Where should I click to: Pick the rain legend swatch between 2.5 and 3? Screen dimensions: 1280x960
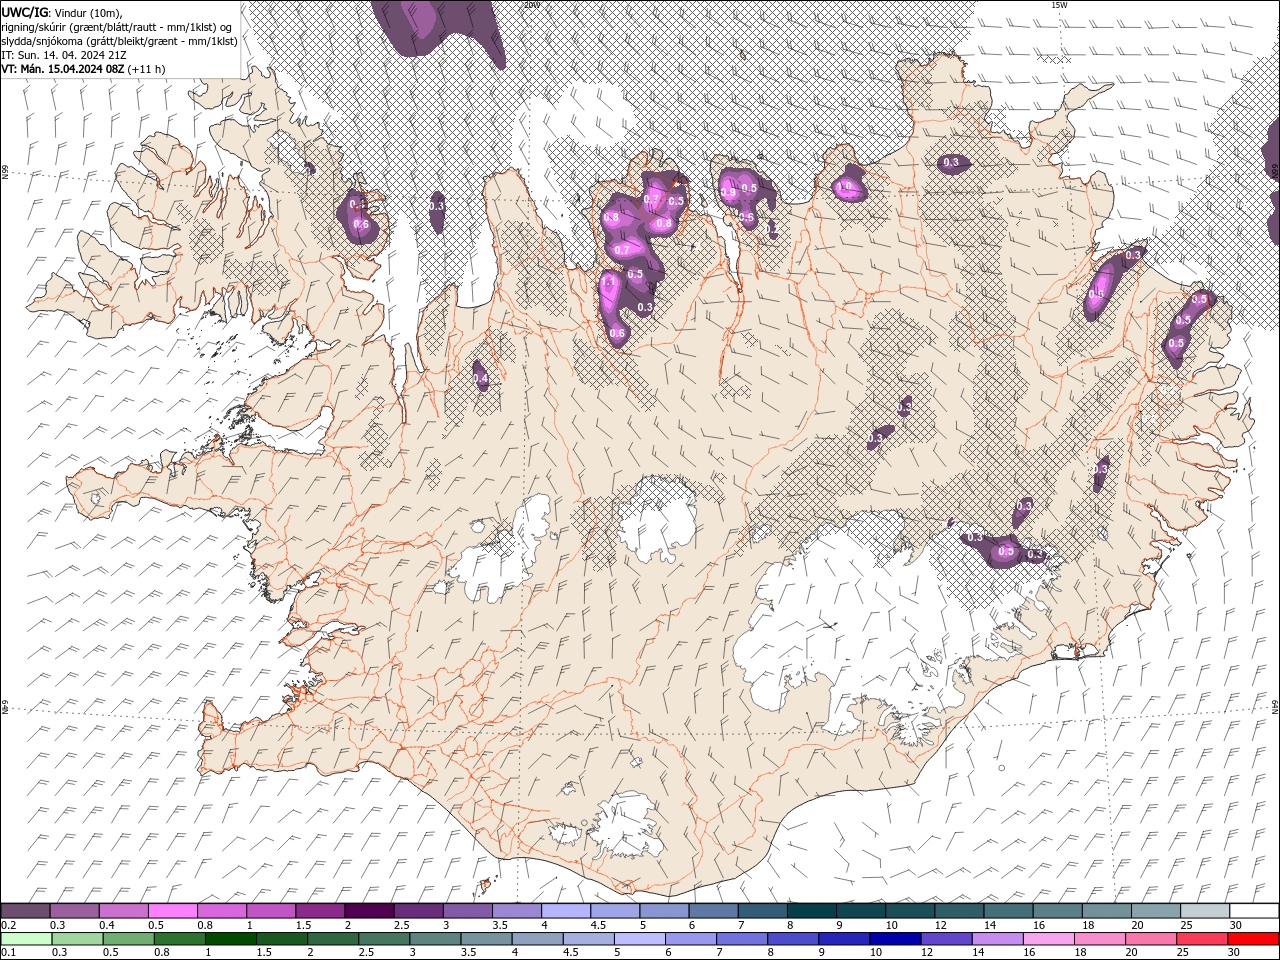point(383,939)
